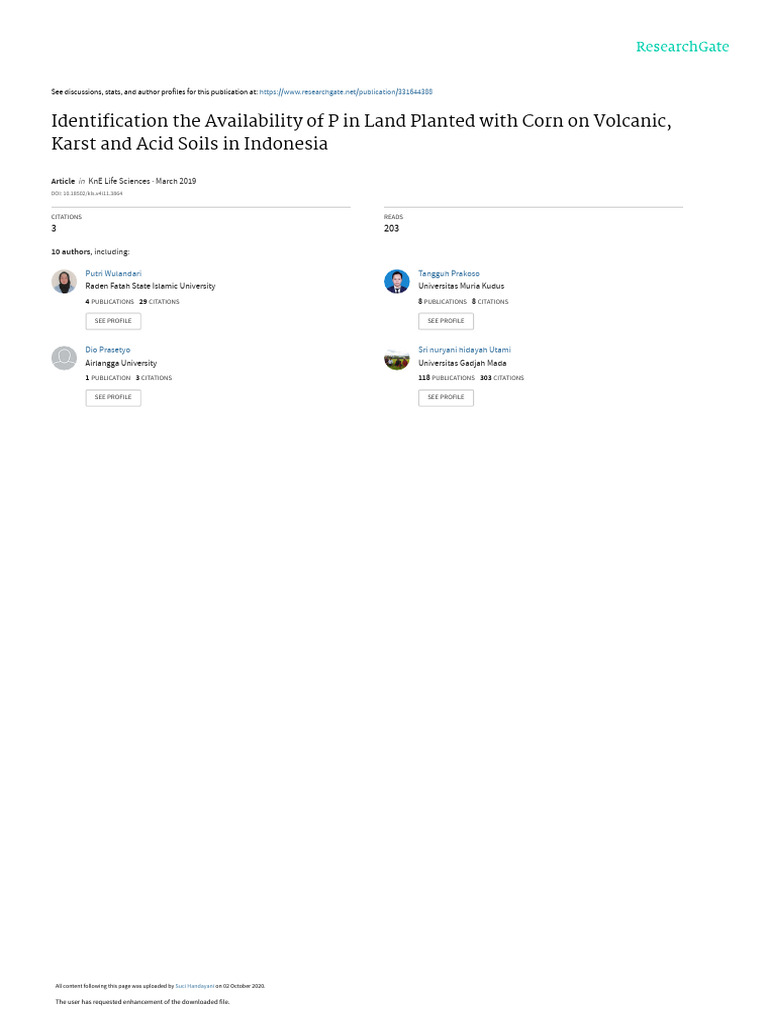The width and height of the screenshot is (768, 1024).
Task: Open the Suci Handayani uploader link
Action: pyautogui.click(x=195, y=986)
